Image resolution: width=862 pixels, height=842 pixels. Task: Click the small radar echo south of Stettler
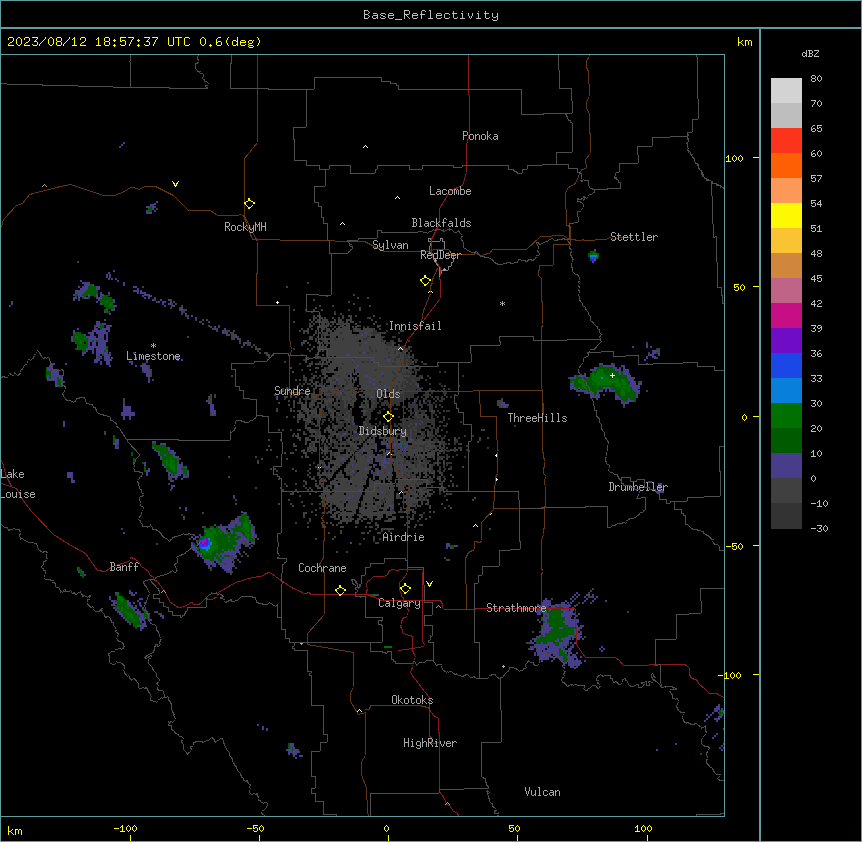[593, 256]
